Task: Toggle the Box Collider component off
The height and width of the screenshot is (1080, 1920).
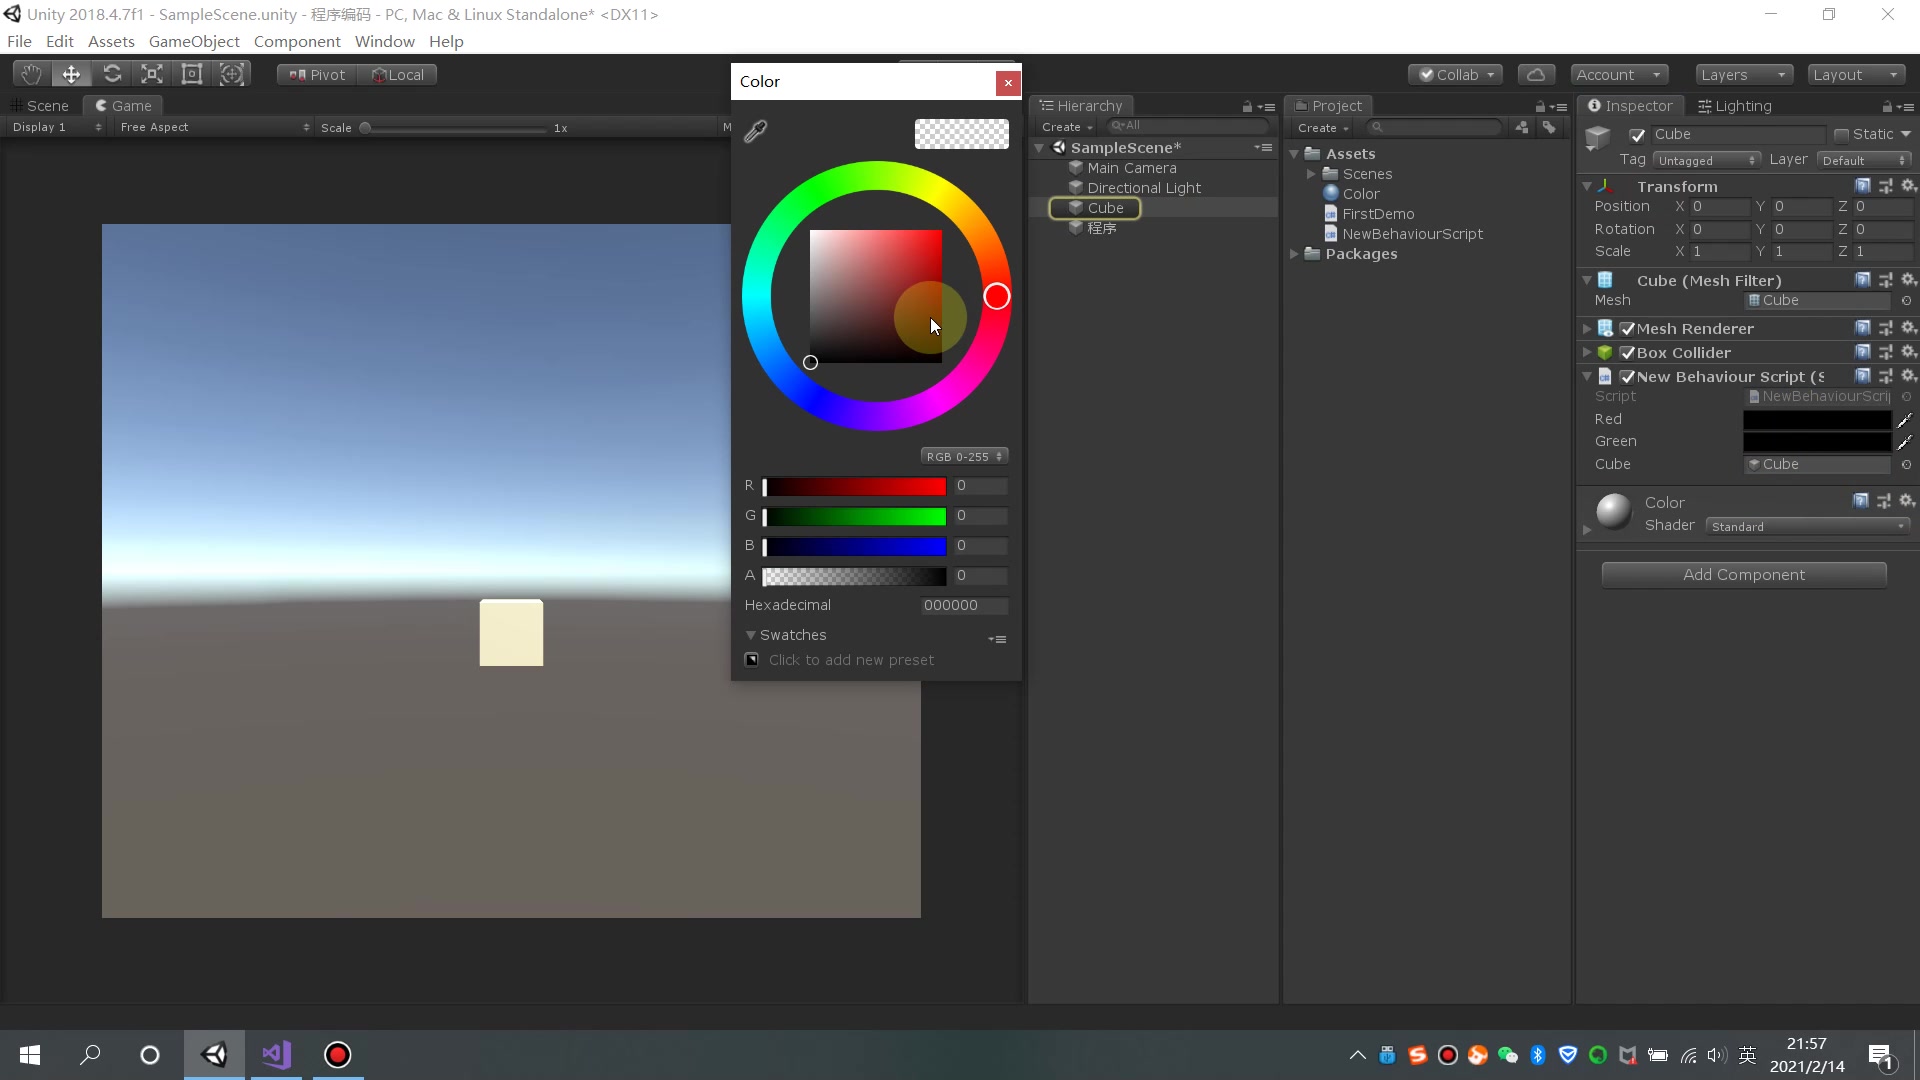Action: point(1627,352)
